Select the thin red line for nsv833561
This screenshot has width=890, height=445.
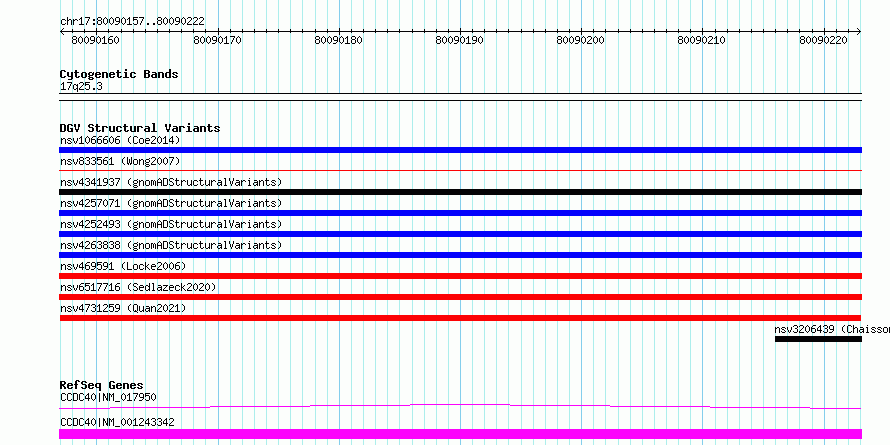[x=460, y=170]
